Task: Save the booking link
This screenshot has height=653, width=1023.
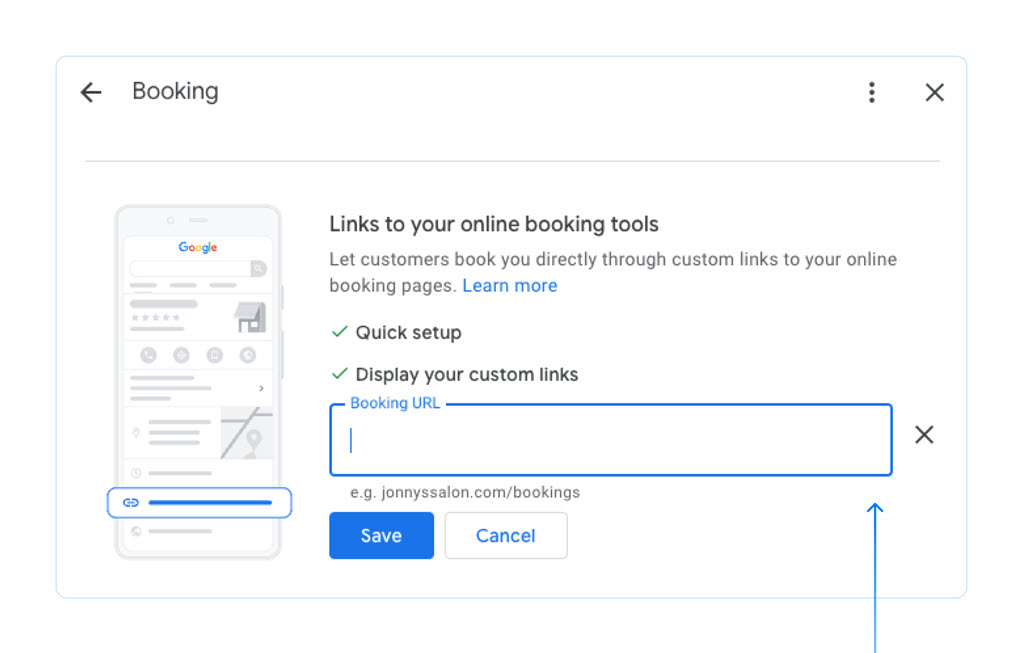Action: pyautogui.click(x=381, y=536)
